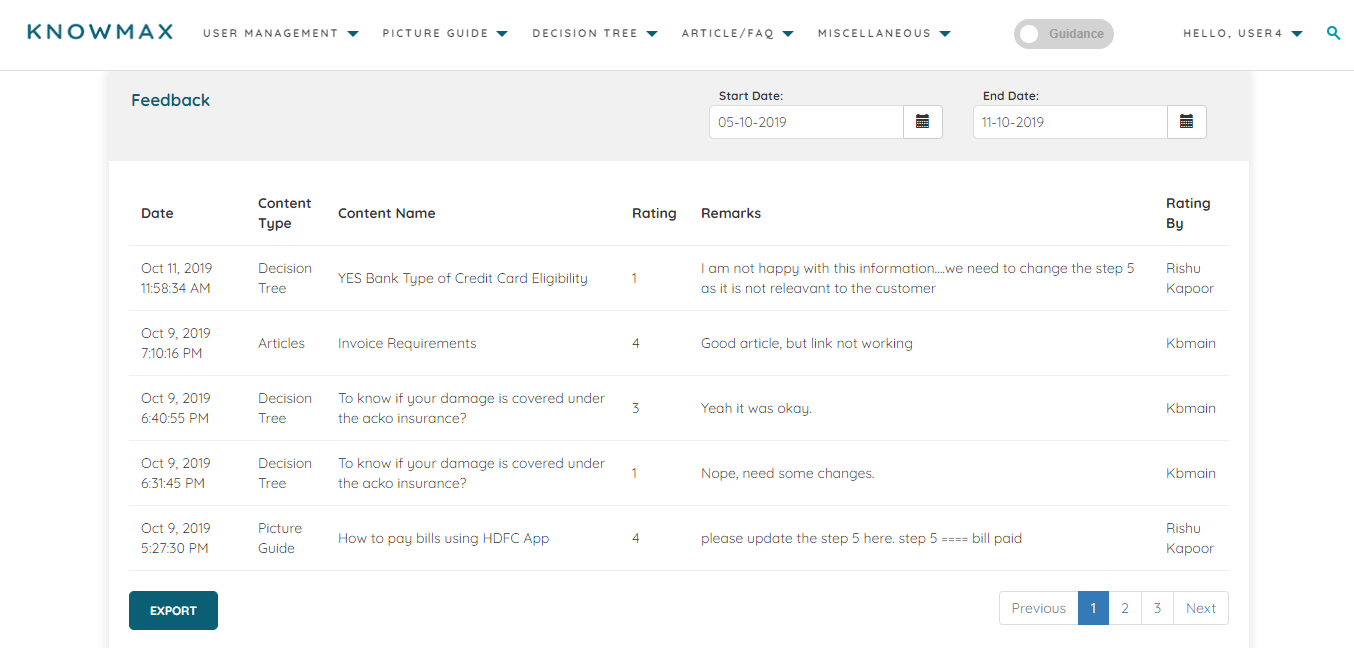Click the End Date input field

(1070, 122)
